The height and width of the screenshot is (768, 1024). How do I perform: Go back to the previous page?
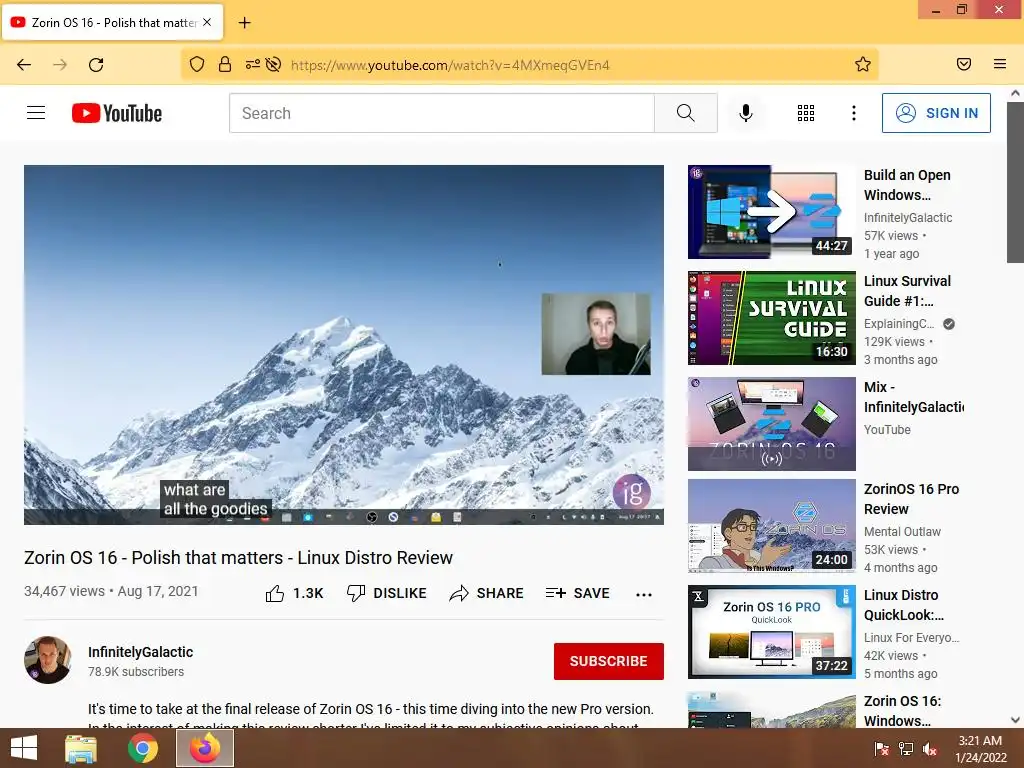(24, 65)
